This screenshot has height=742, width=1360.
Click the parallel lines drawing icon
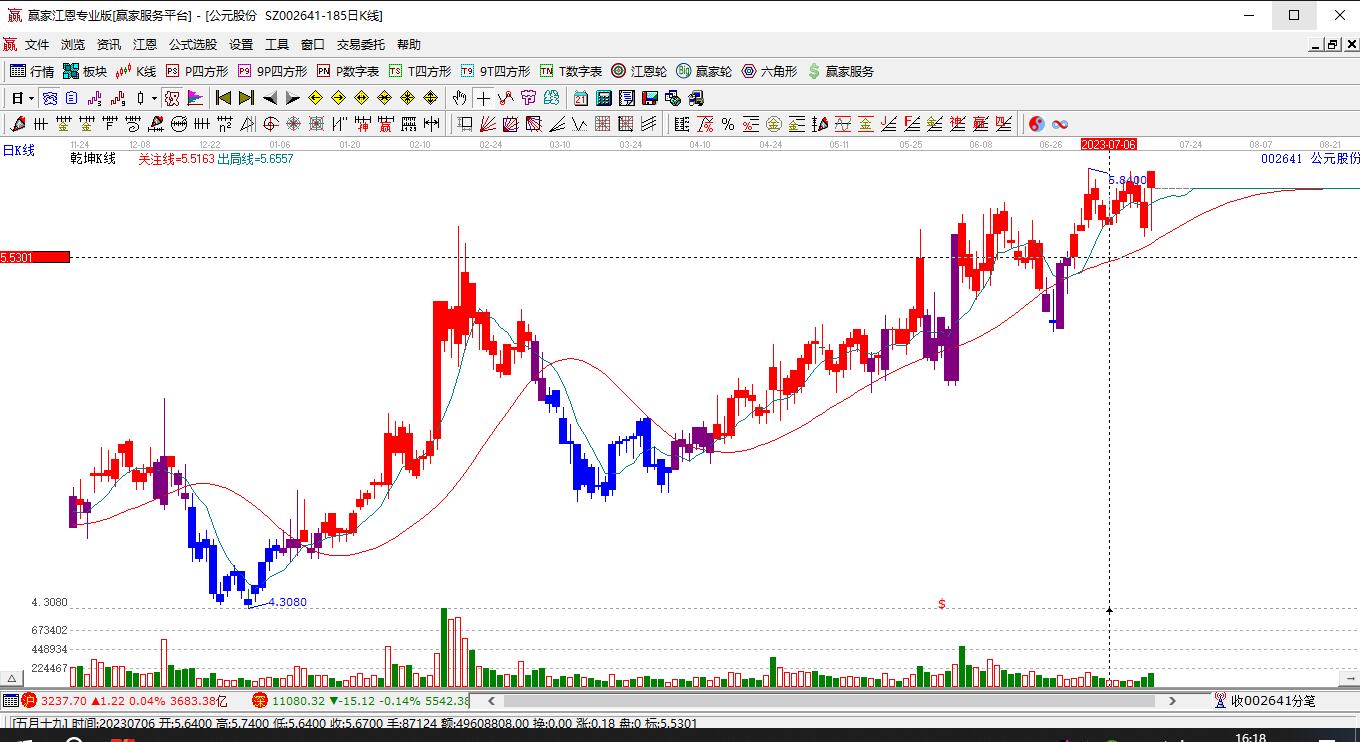(648, 124)
